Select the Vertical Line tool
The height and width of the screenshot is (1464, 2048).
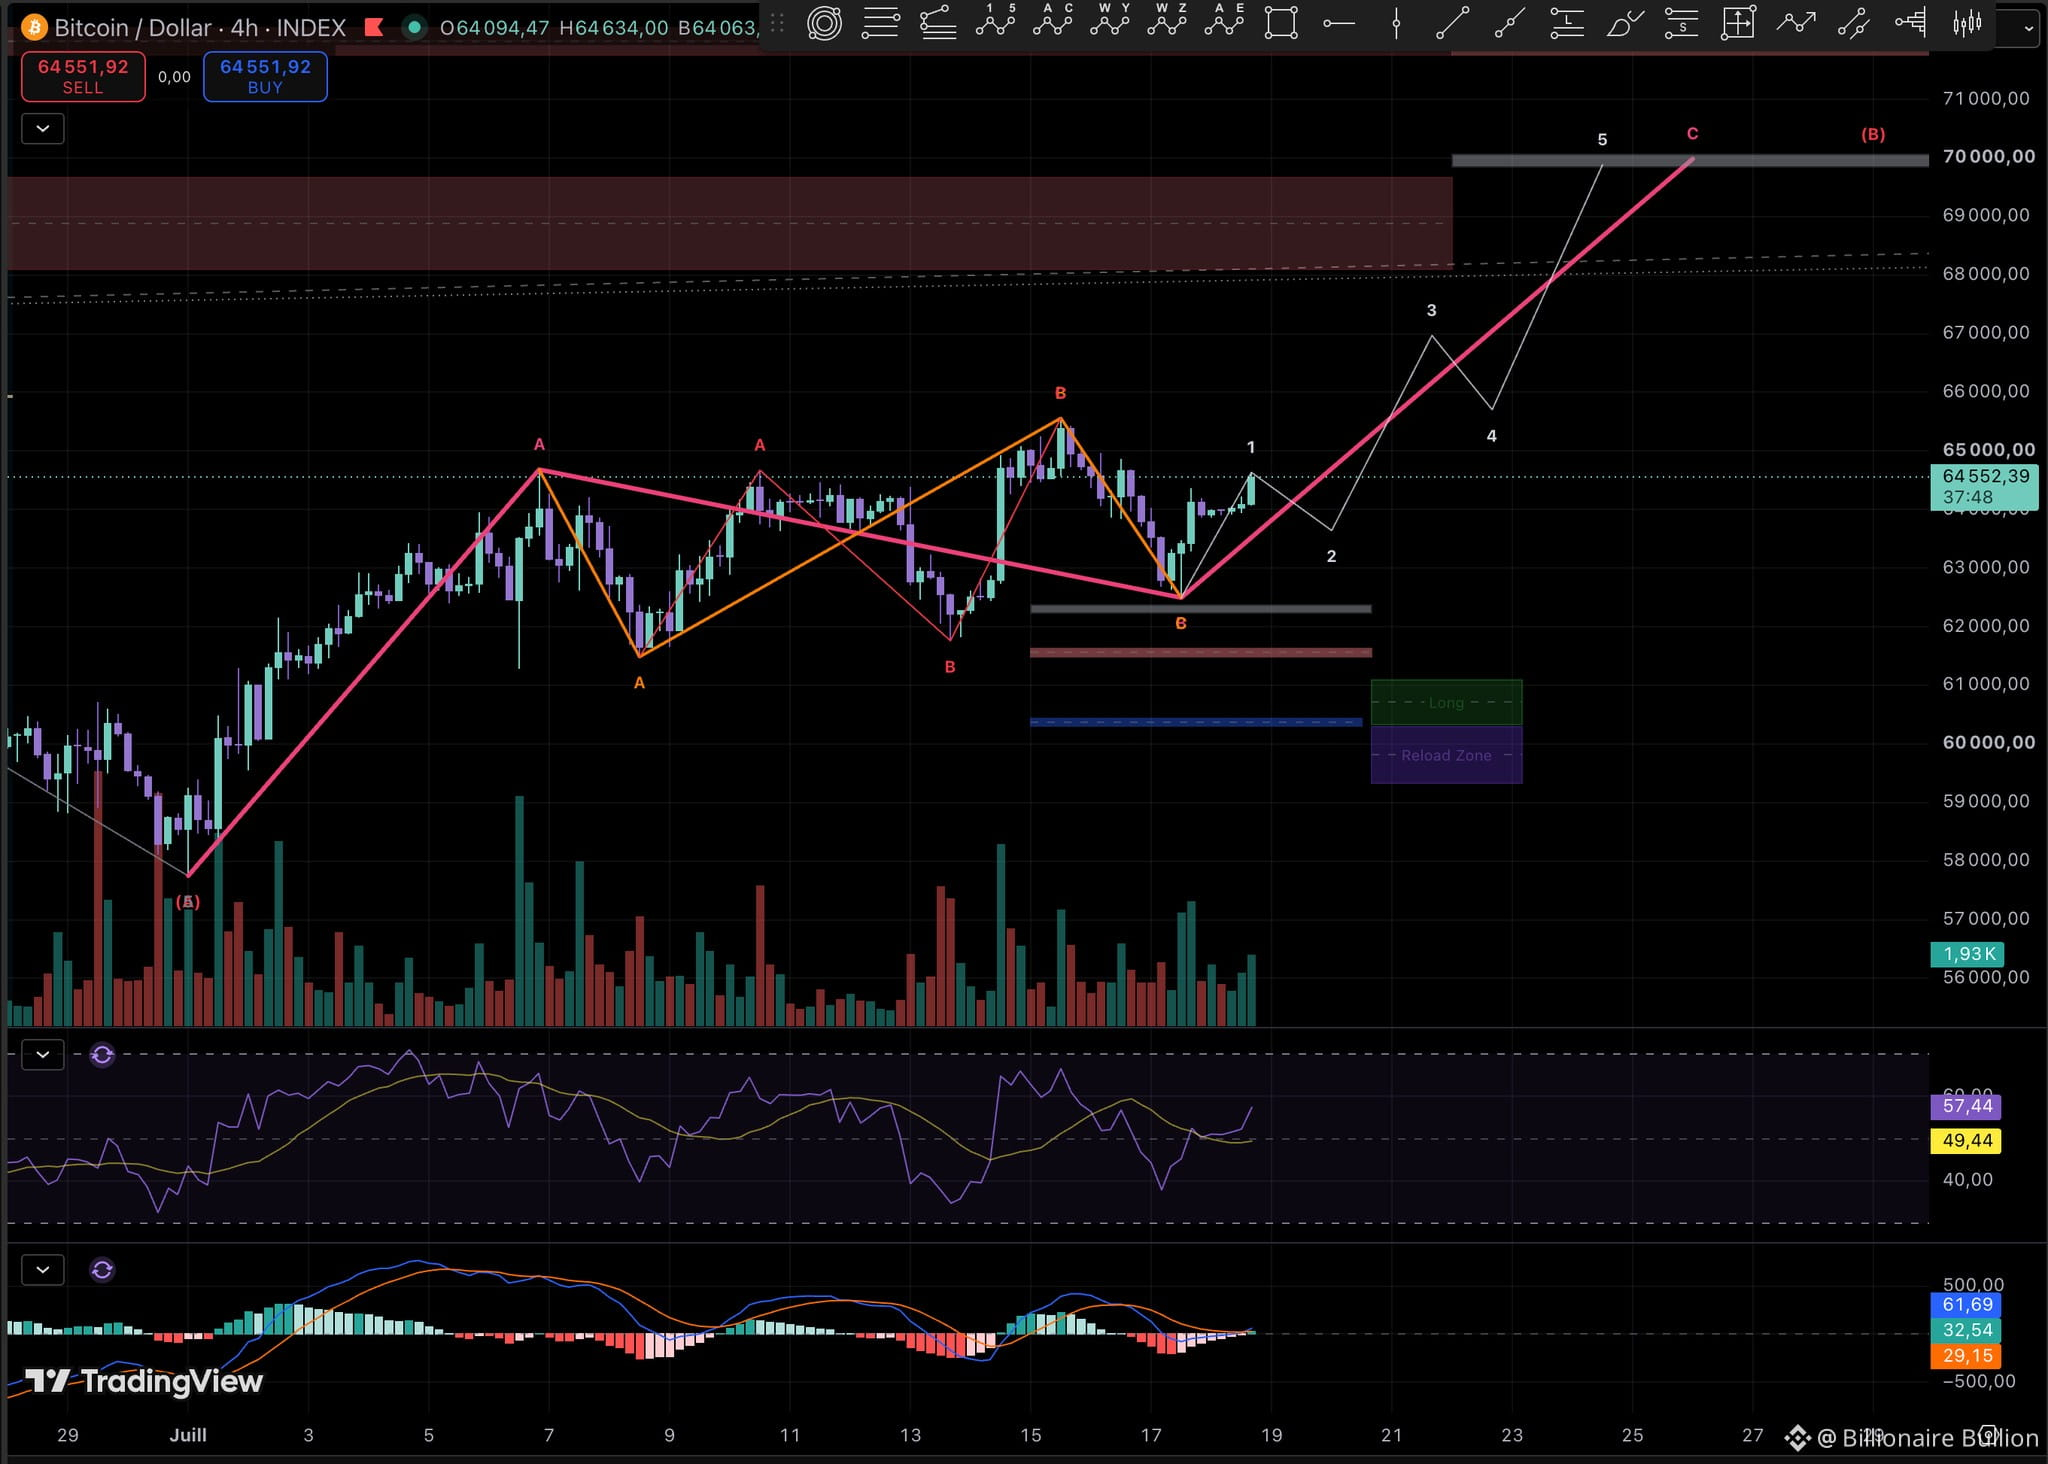click(x=1396, y=22)
